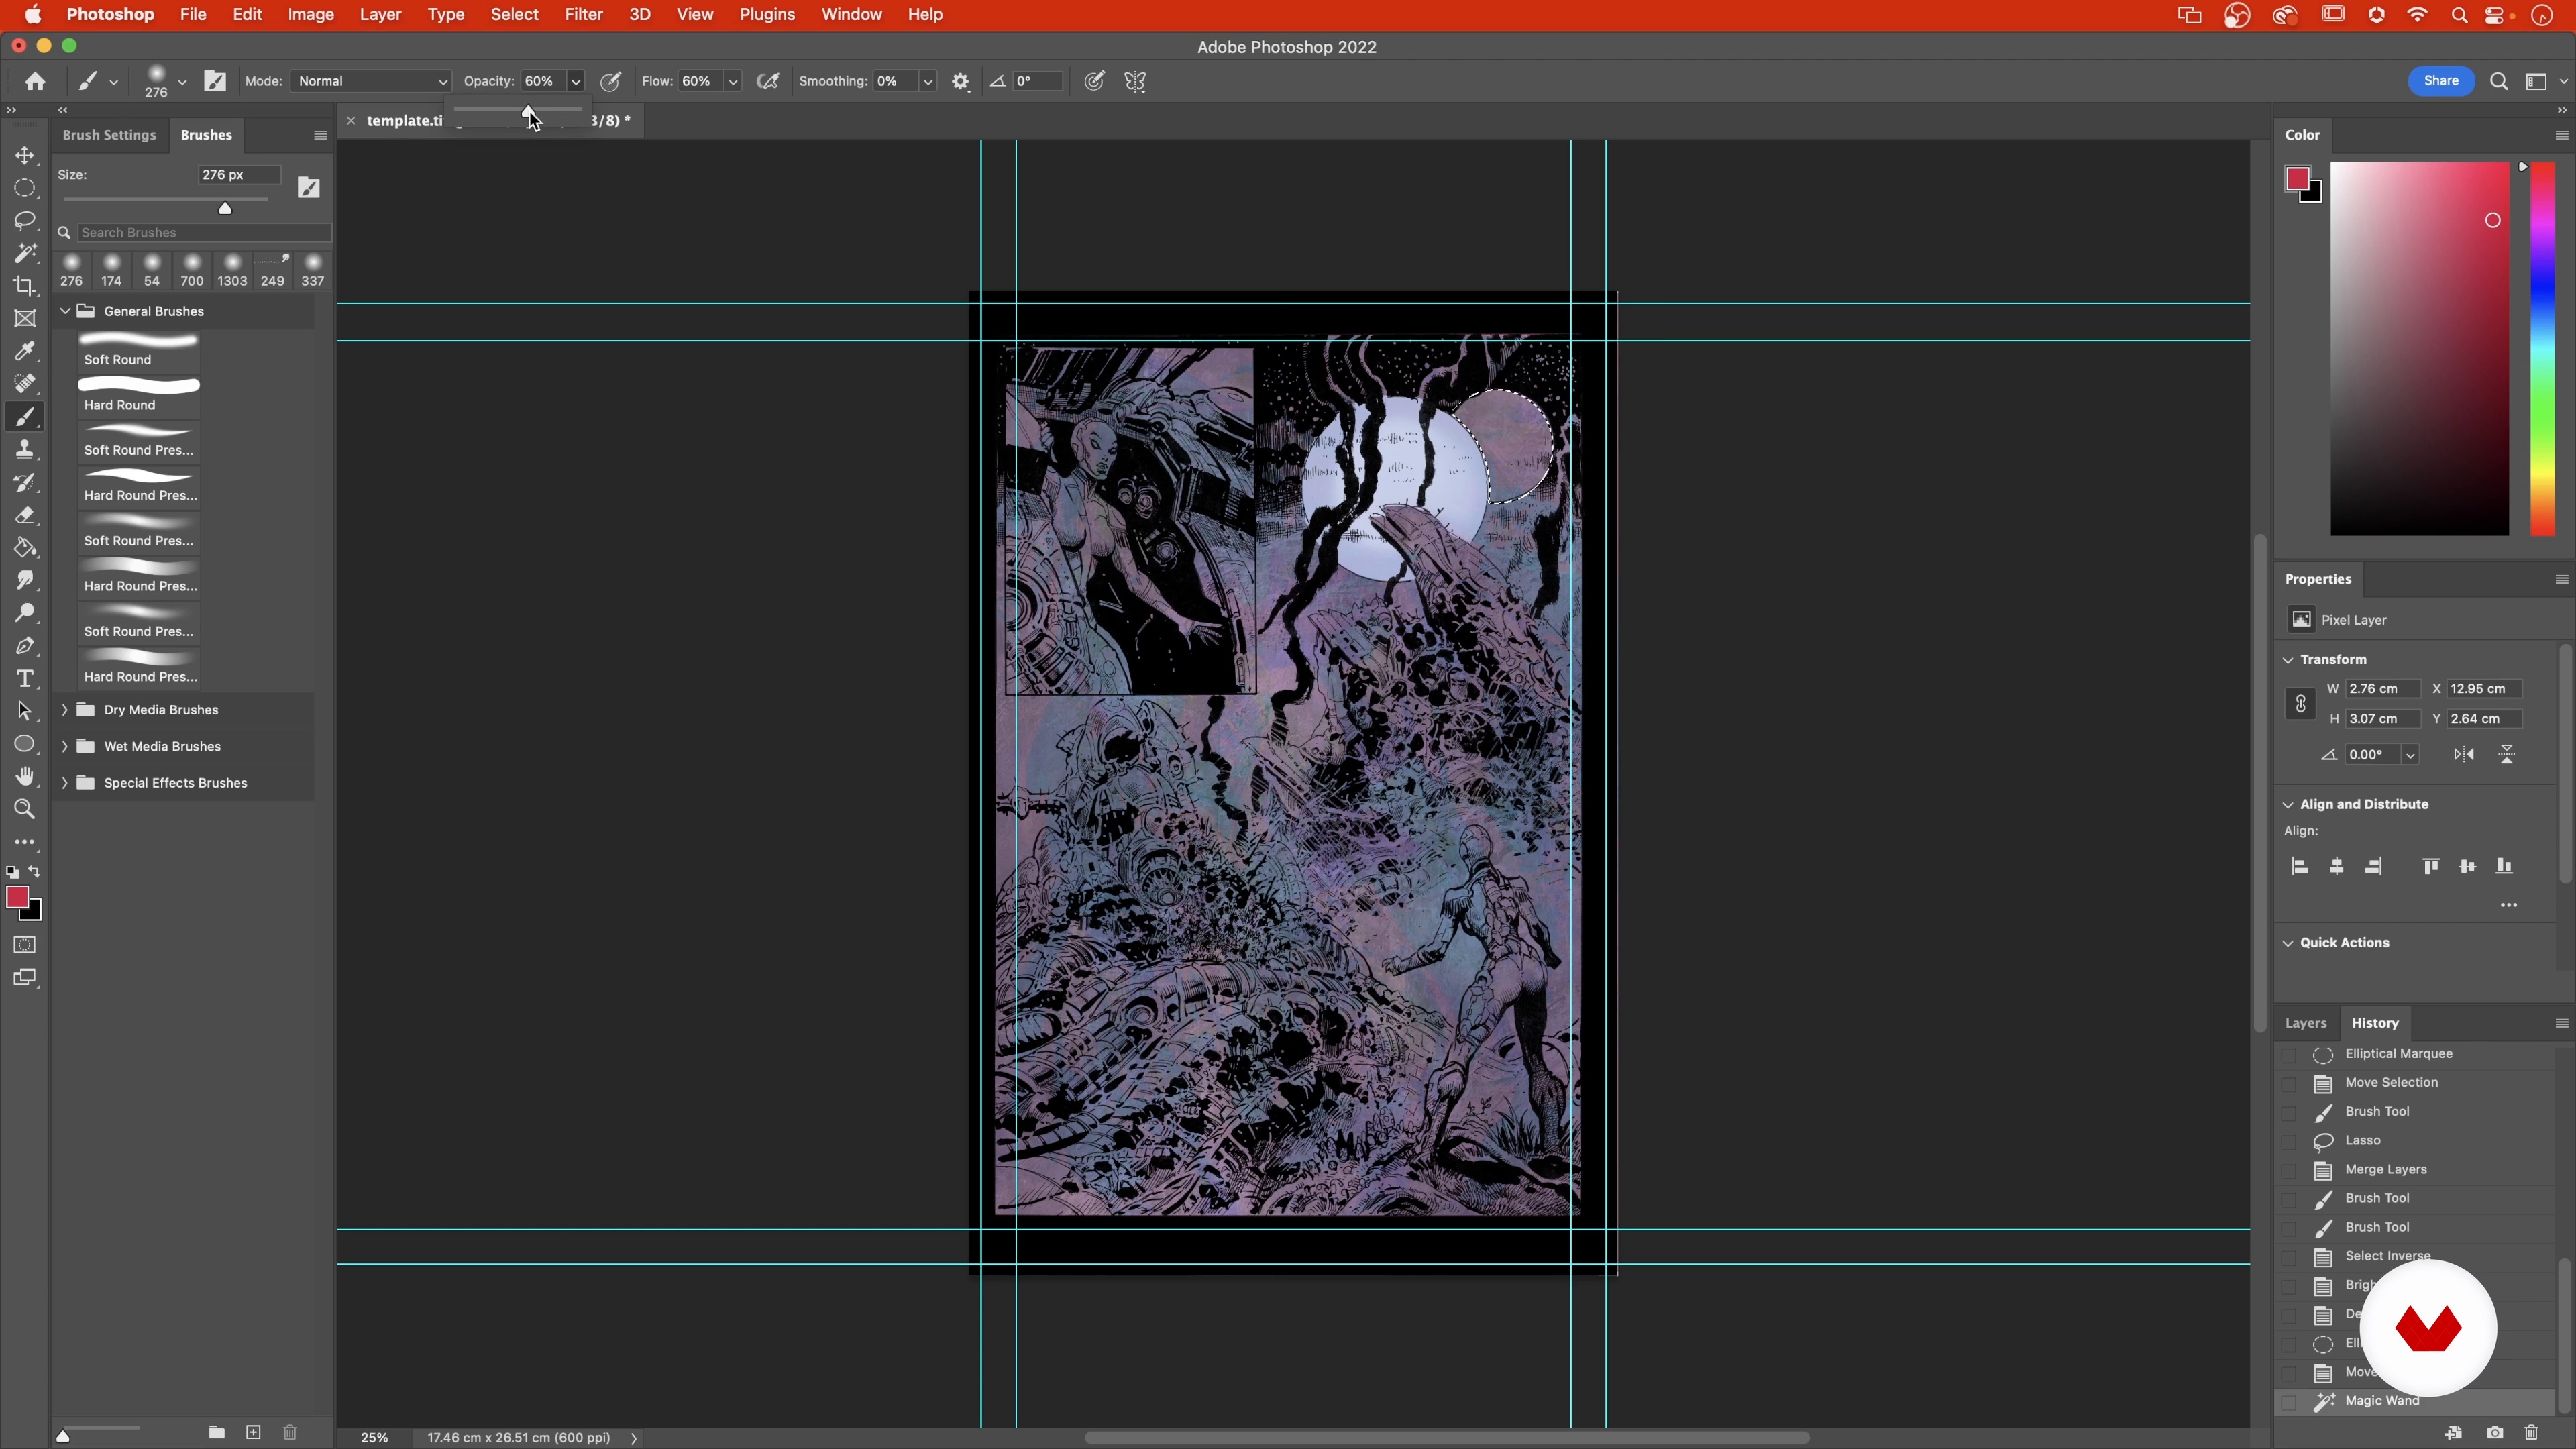Image resolution: width=2576 pixels, height=1449 pixels.
Task: Toggle link width and height constraint
Action: pos(2300,704)
